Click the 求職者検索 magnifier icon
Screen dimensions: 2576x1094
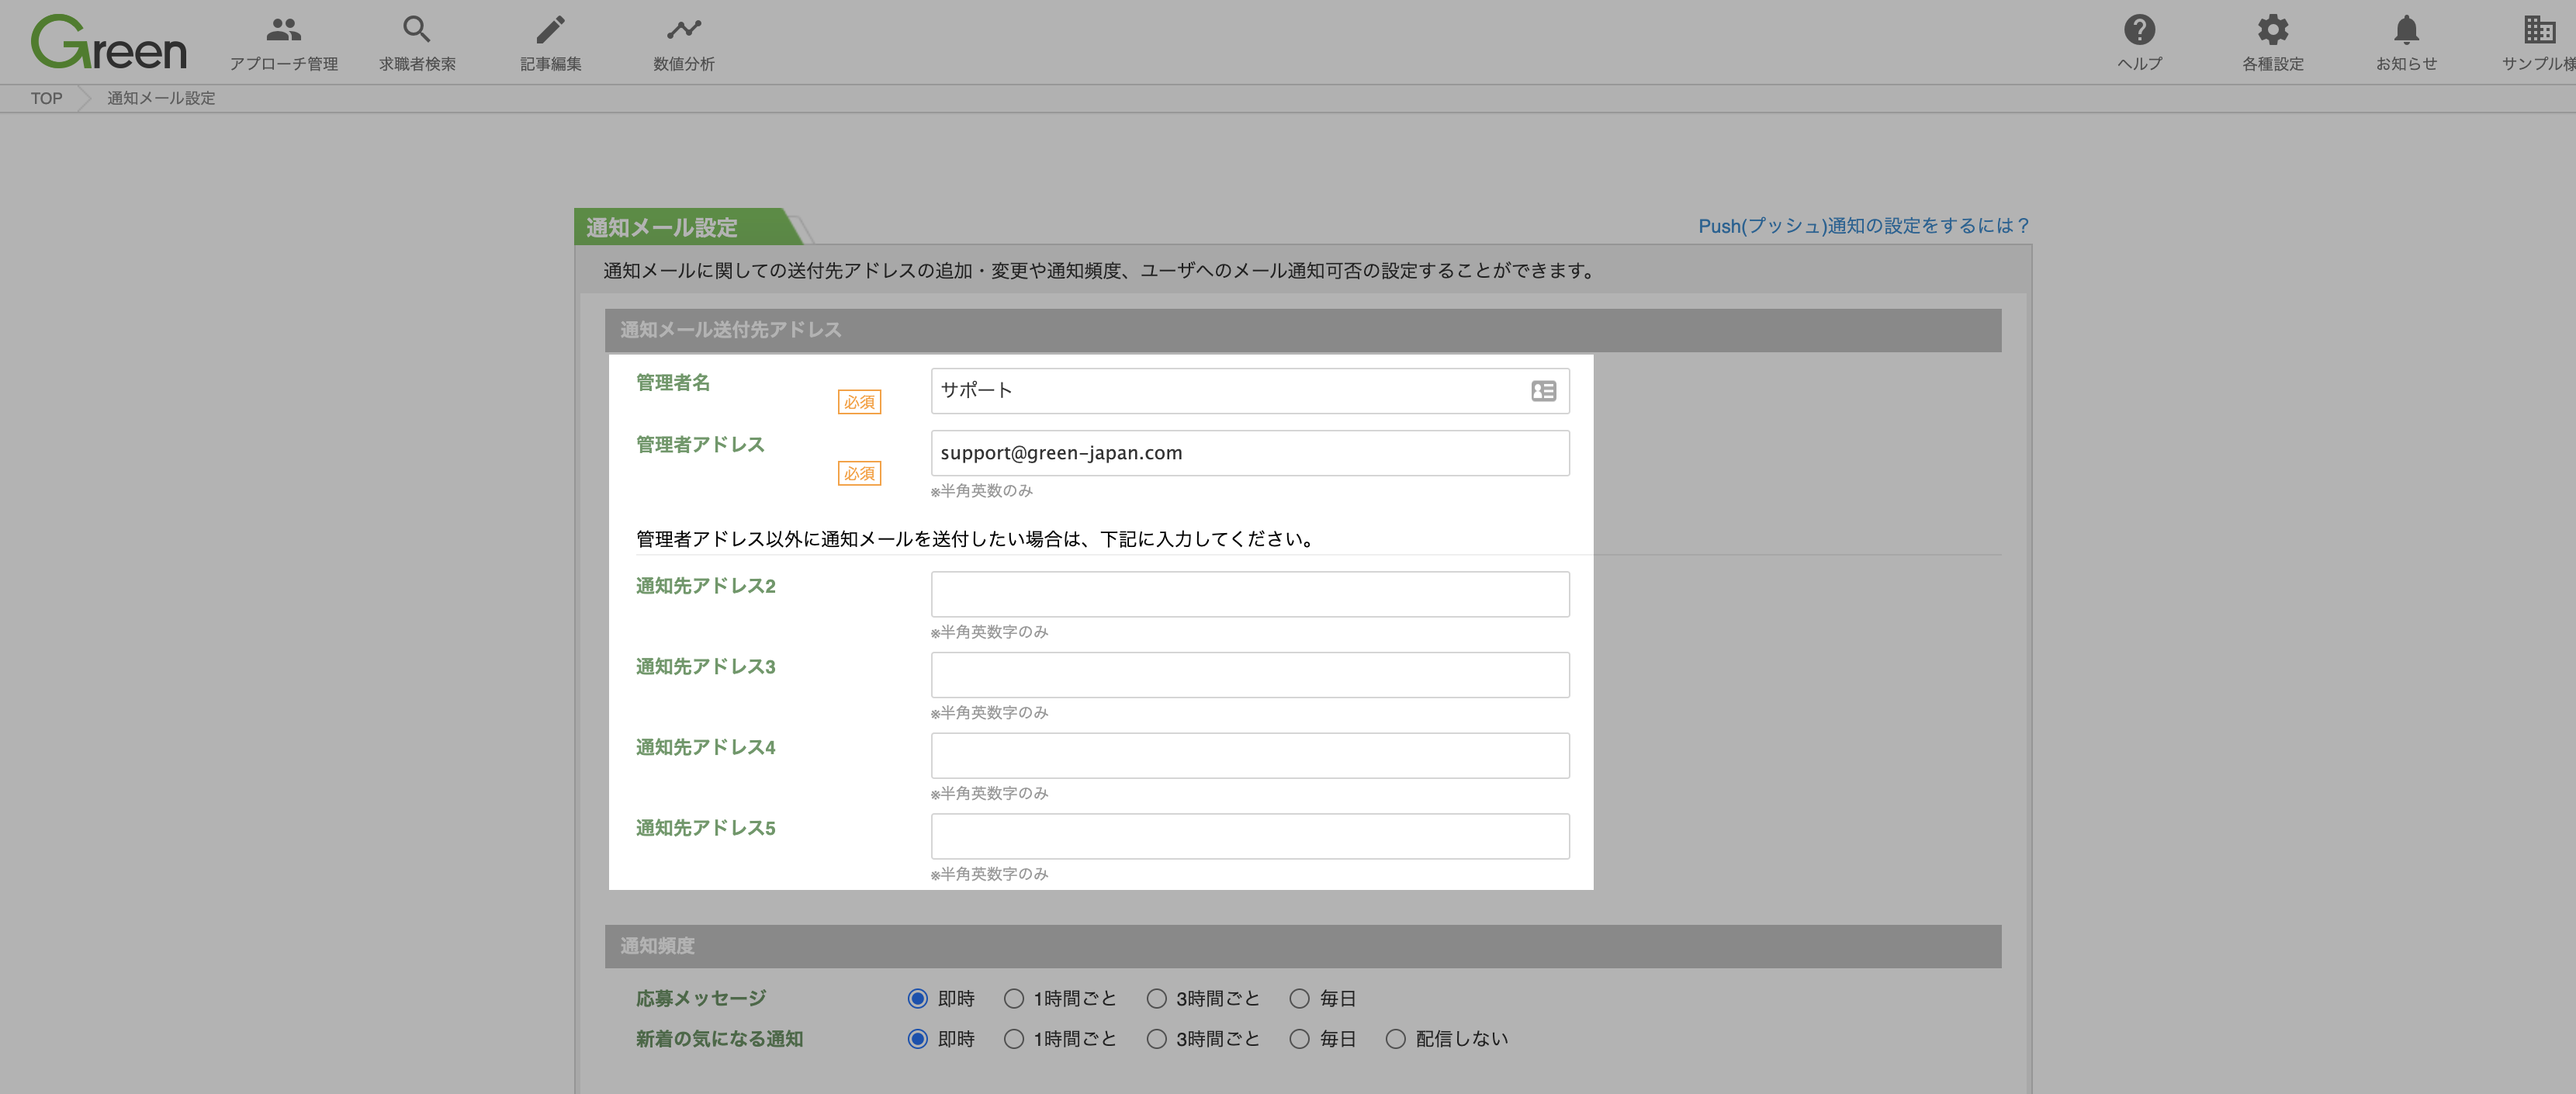pyautogui.click(x=417, y=30)
